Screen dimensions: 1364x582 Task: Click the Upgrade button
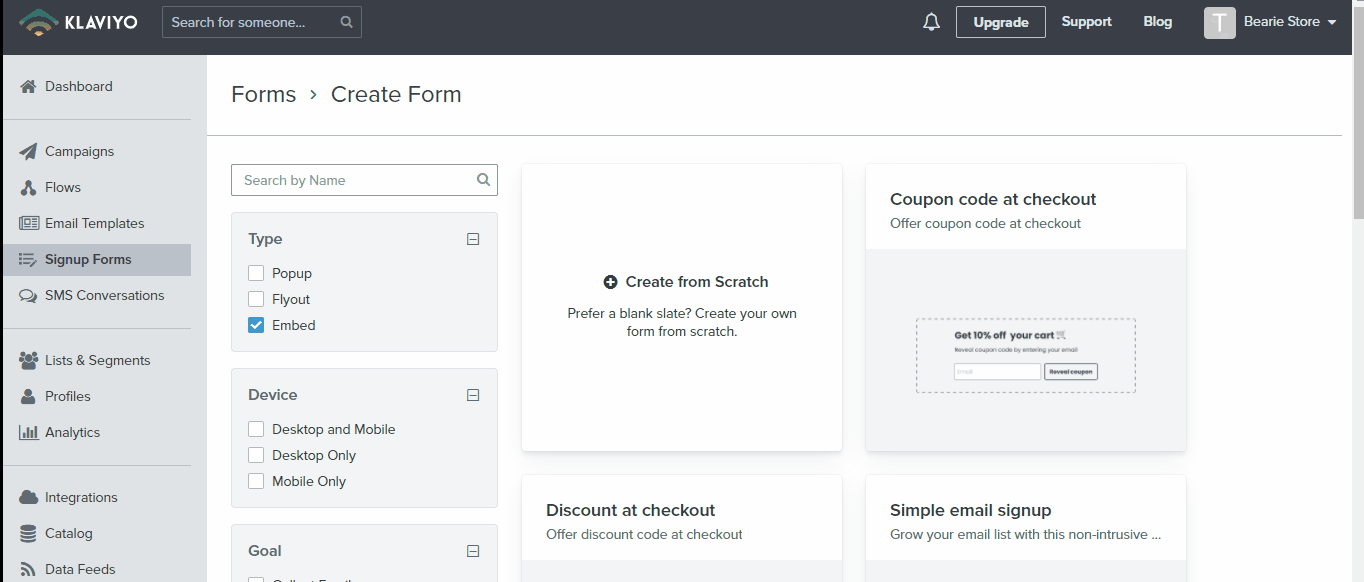(1001, 22)
